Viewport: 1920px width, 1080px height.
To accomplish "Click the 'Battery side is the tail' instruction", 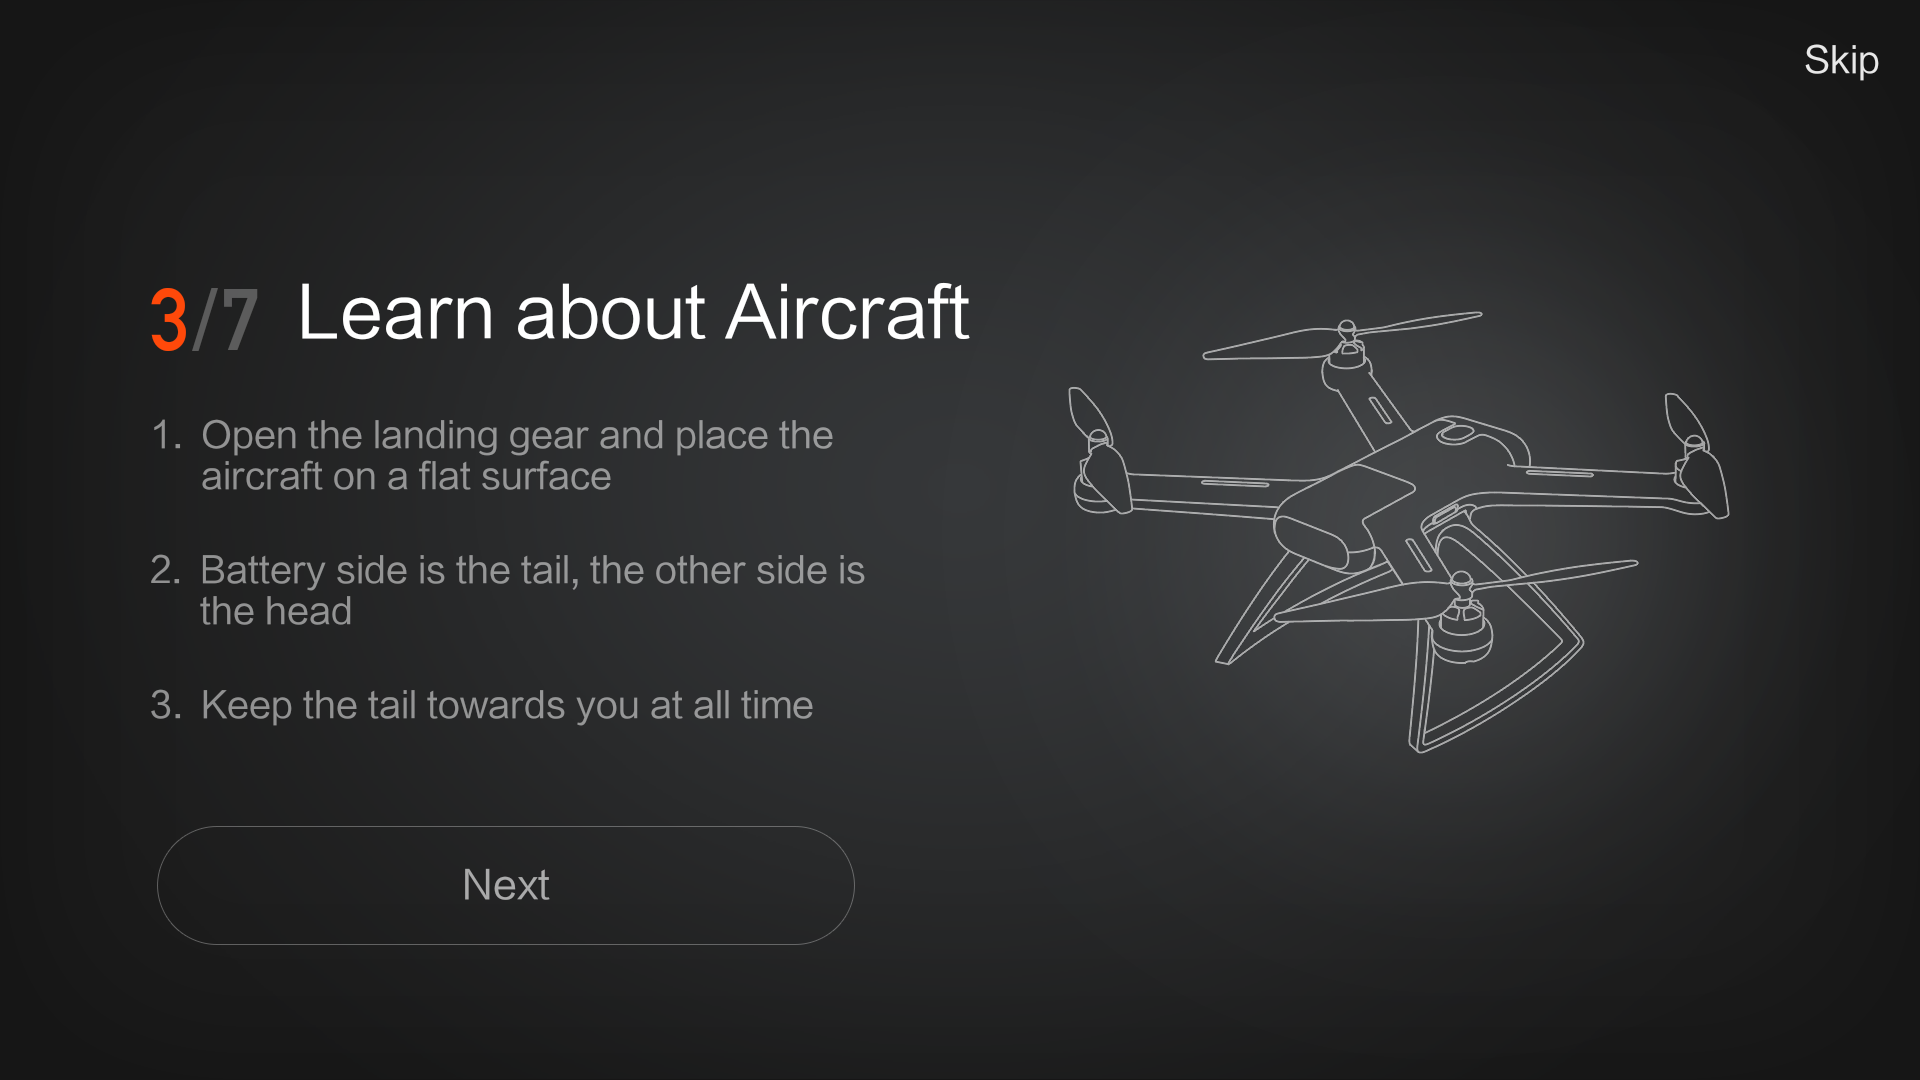I will (507, 590).
